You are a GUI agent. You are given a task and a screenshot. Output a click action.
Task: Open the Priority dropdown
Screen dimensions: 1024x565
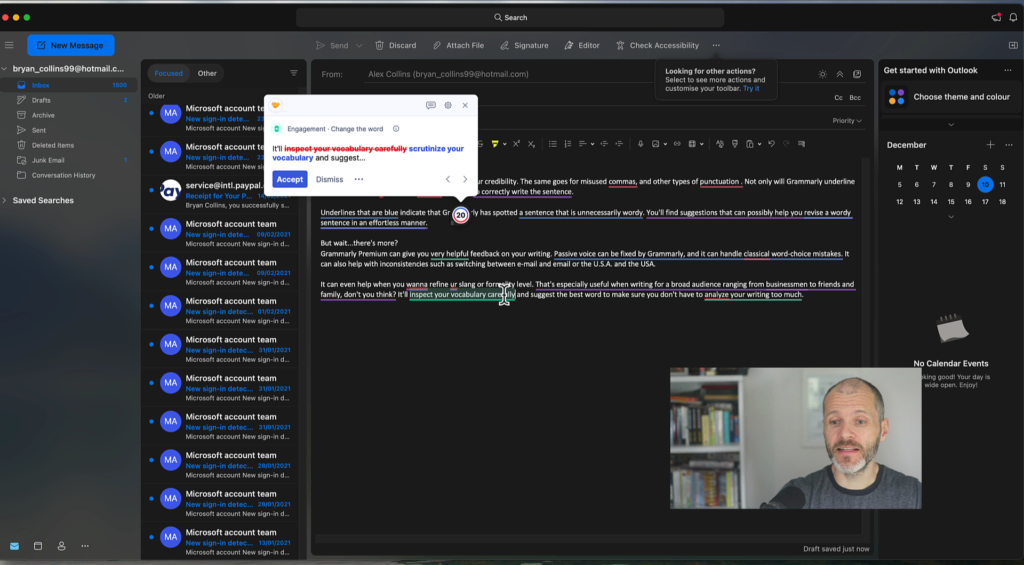tap(847, 121)
